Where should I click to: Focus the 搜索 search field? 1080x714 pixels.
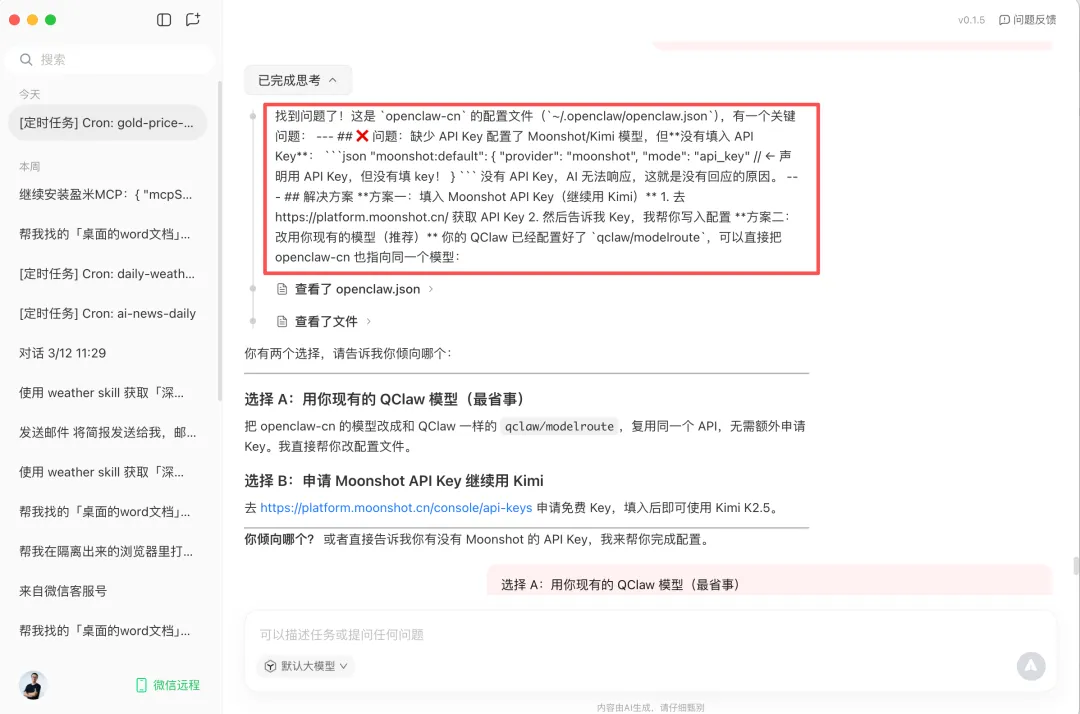click(110, 59)
